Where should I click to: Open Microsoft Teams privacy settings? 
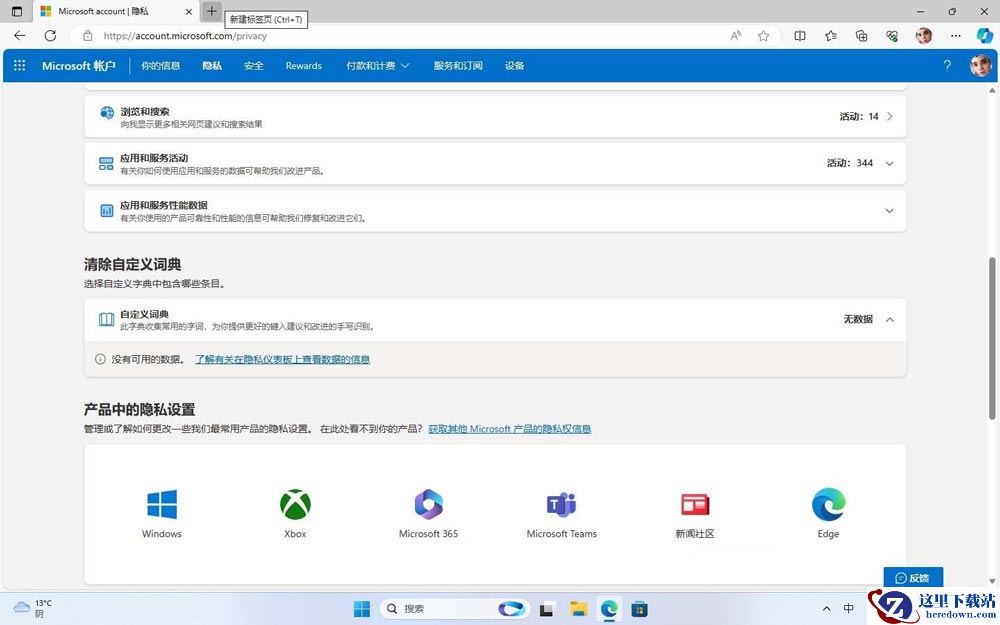pos(561,504)
